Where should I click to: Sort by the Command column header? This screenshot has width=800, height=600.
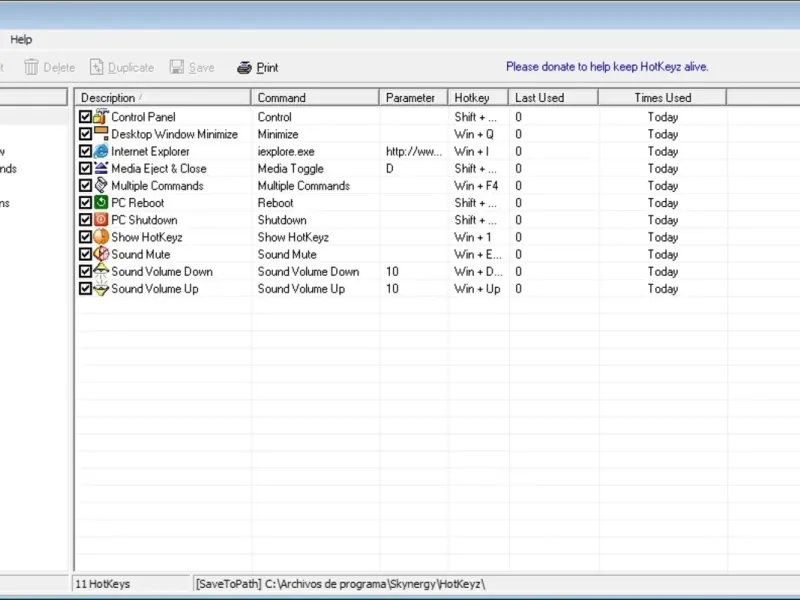point(315,97)
